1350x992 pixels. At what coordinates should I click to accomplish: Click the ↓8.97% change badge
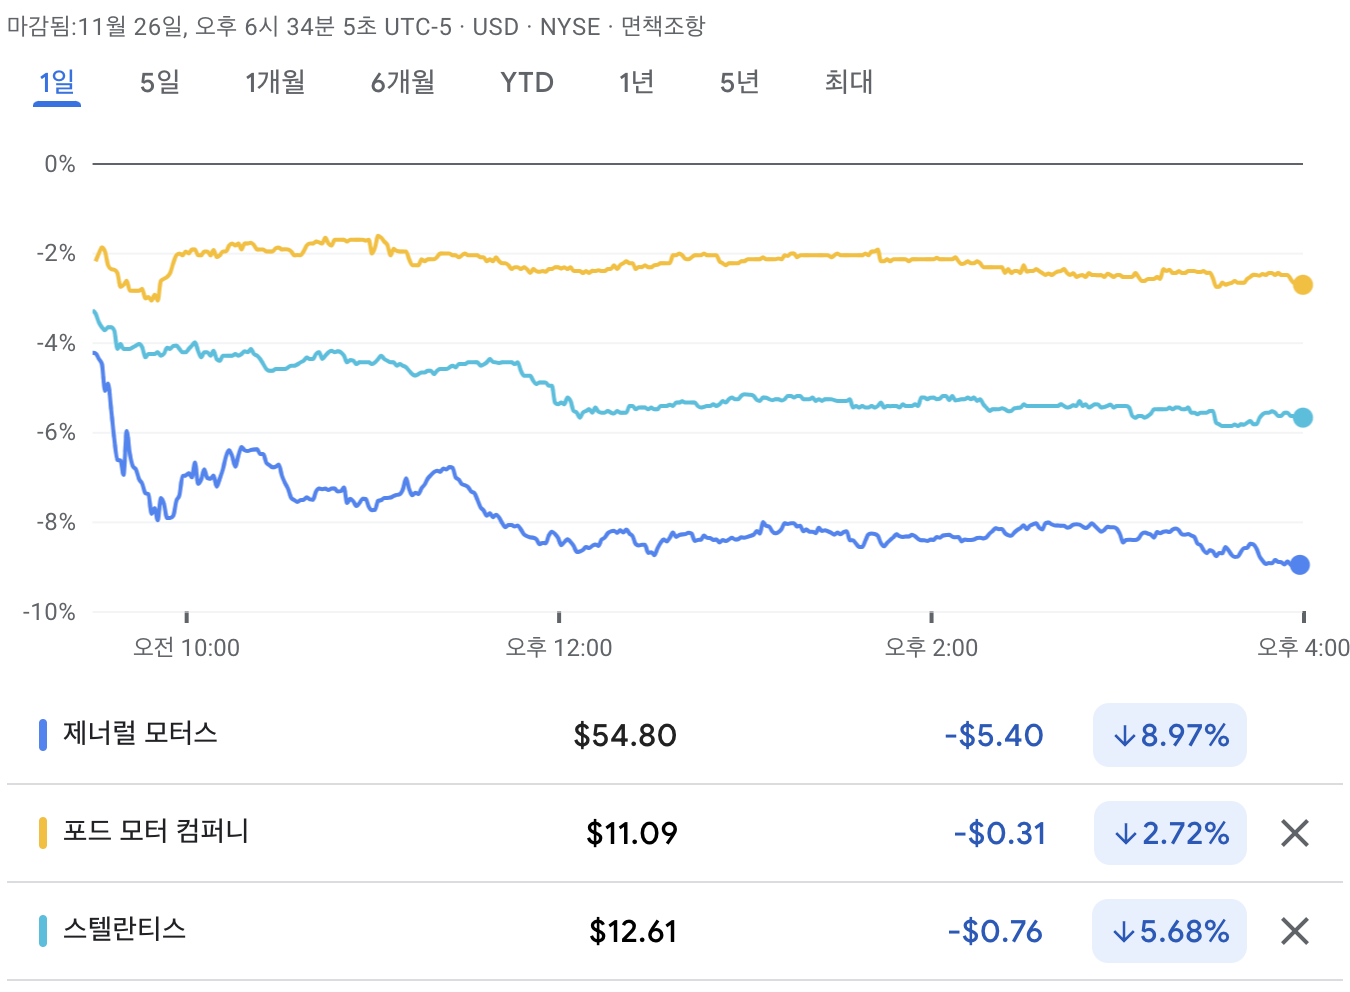tap(1170, 735)
